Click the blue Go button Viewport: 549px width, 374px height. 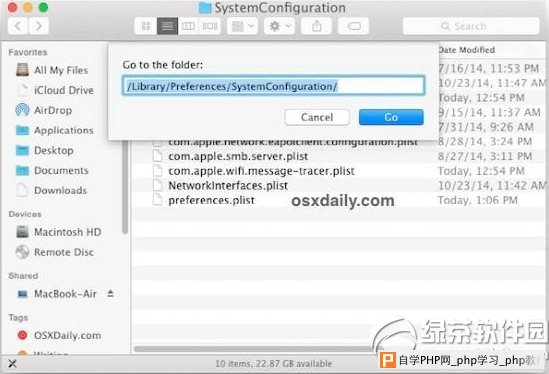pyautogui.click(x=391, y=117)
